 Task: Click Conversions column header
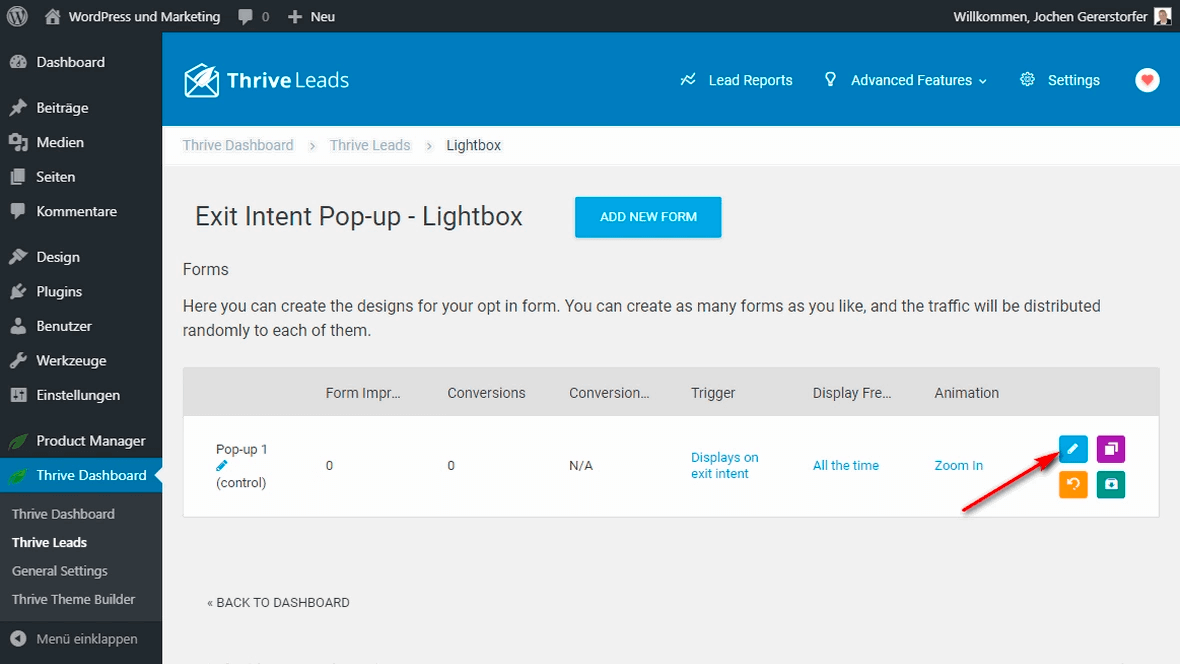pyautogui.click(x=486, y=393)
